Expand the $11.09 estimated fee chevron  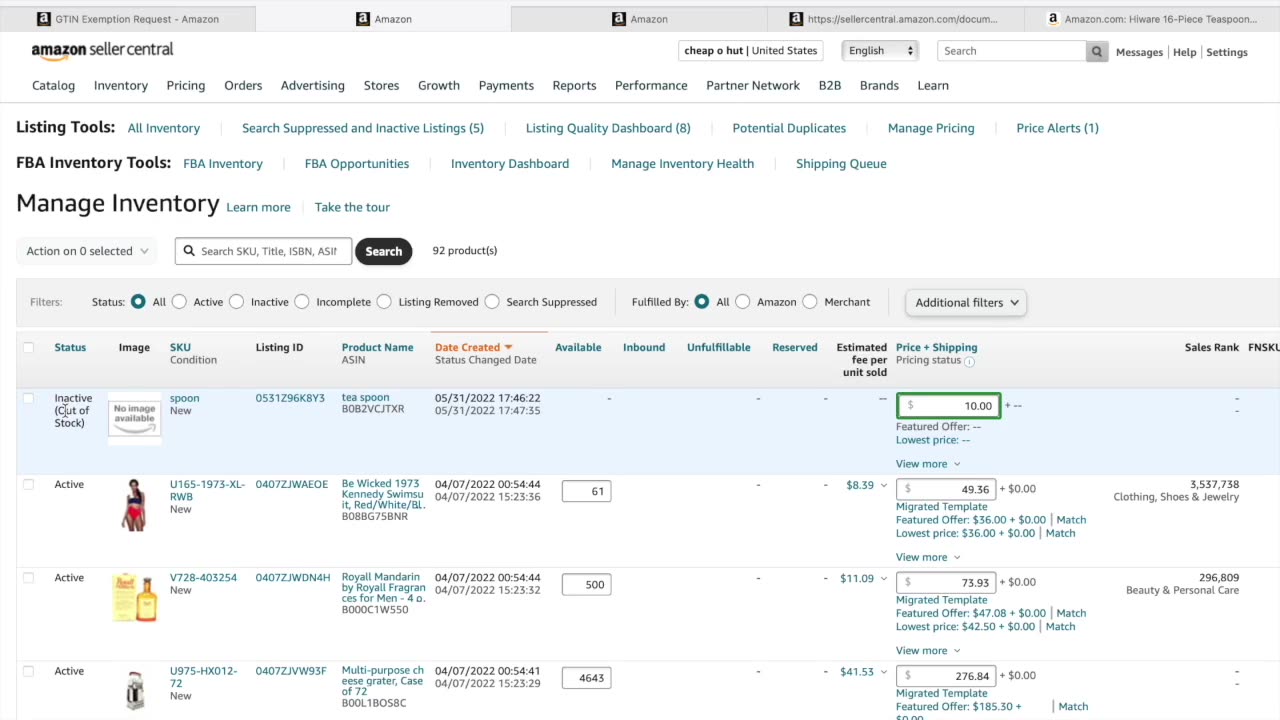click(883, 578)
